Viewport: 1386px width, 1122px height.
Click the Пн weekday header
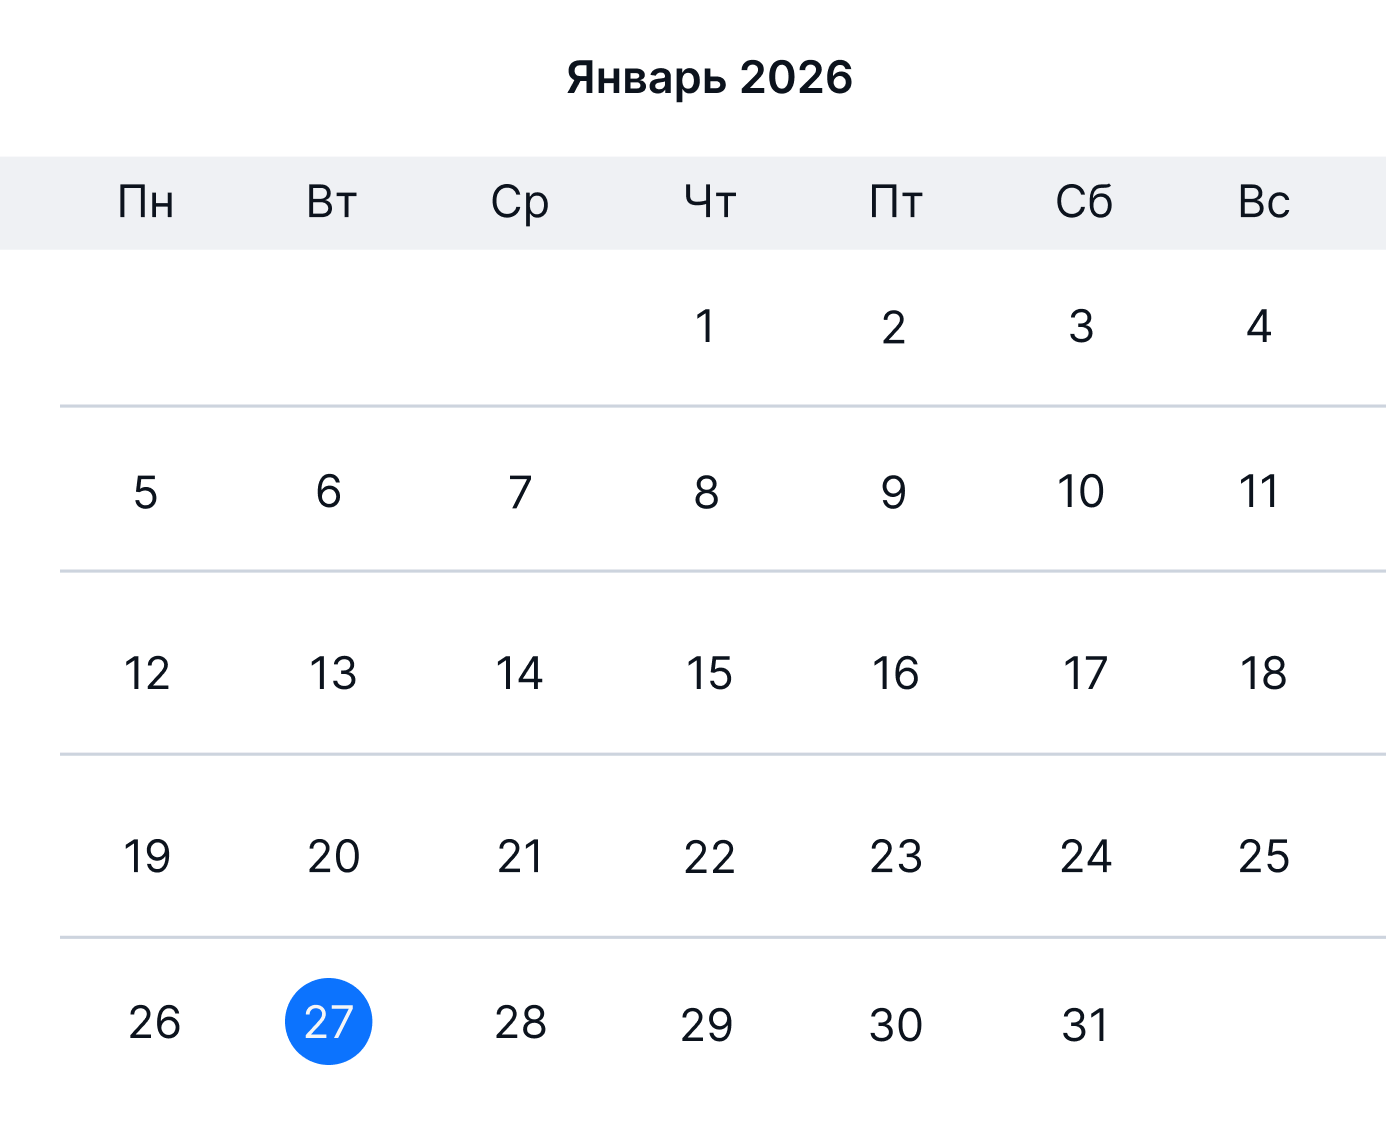tap(146, 202)
